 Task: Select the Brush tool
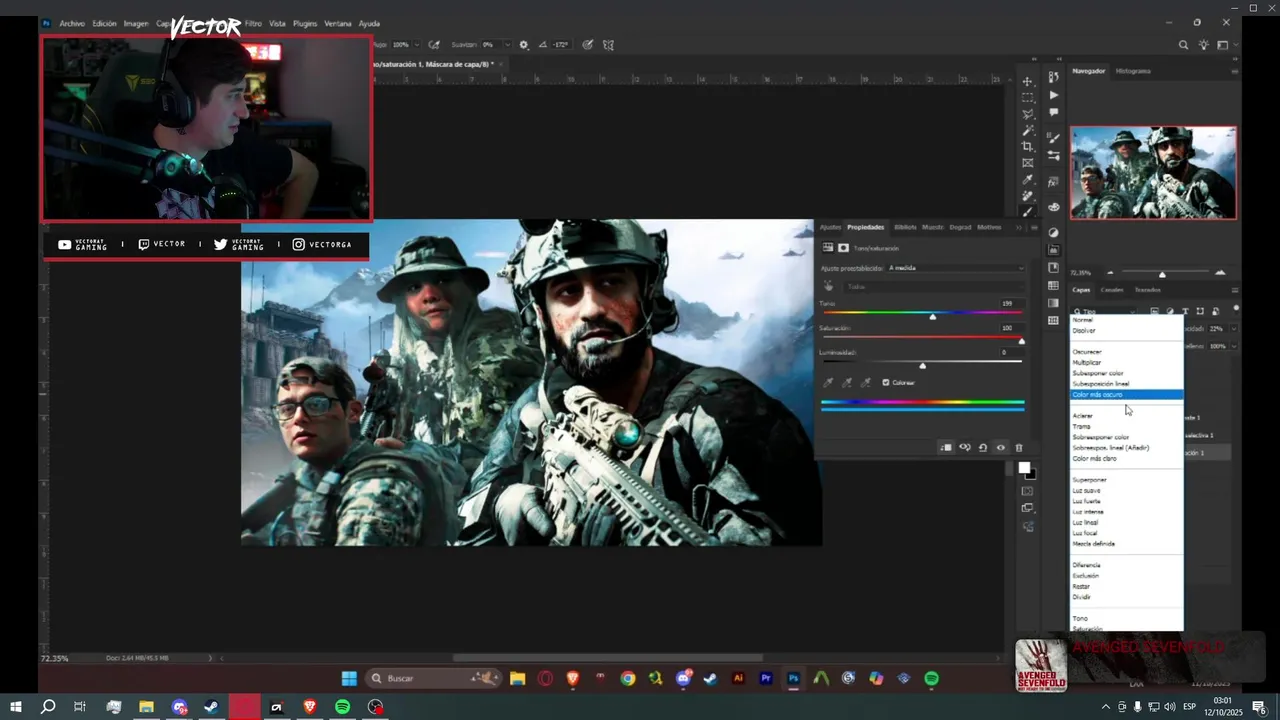pos(1027,211)
